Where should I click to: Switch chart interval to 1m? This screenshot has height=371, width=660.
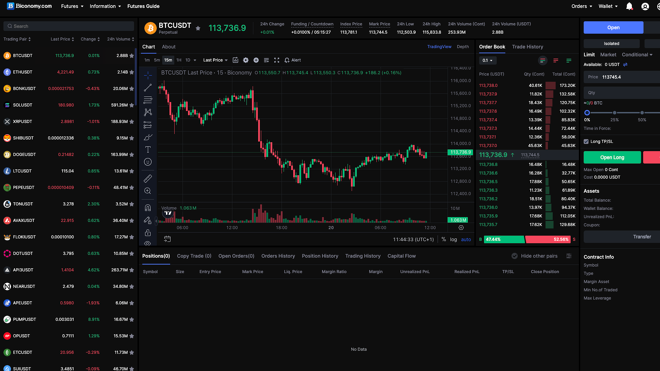point(147,60)
